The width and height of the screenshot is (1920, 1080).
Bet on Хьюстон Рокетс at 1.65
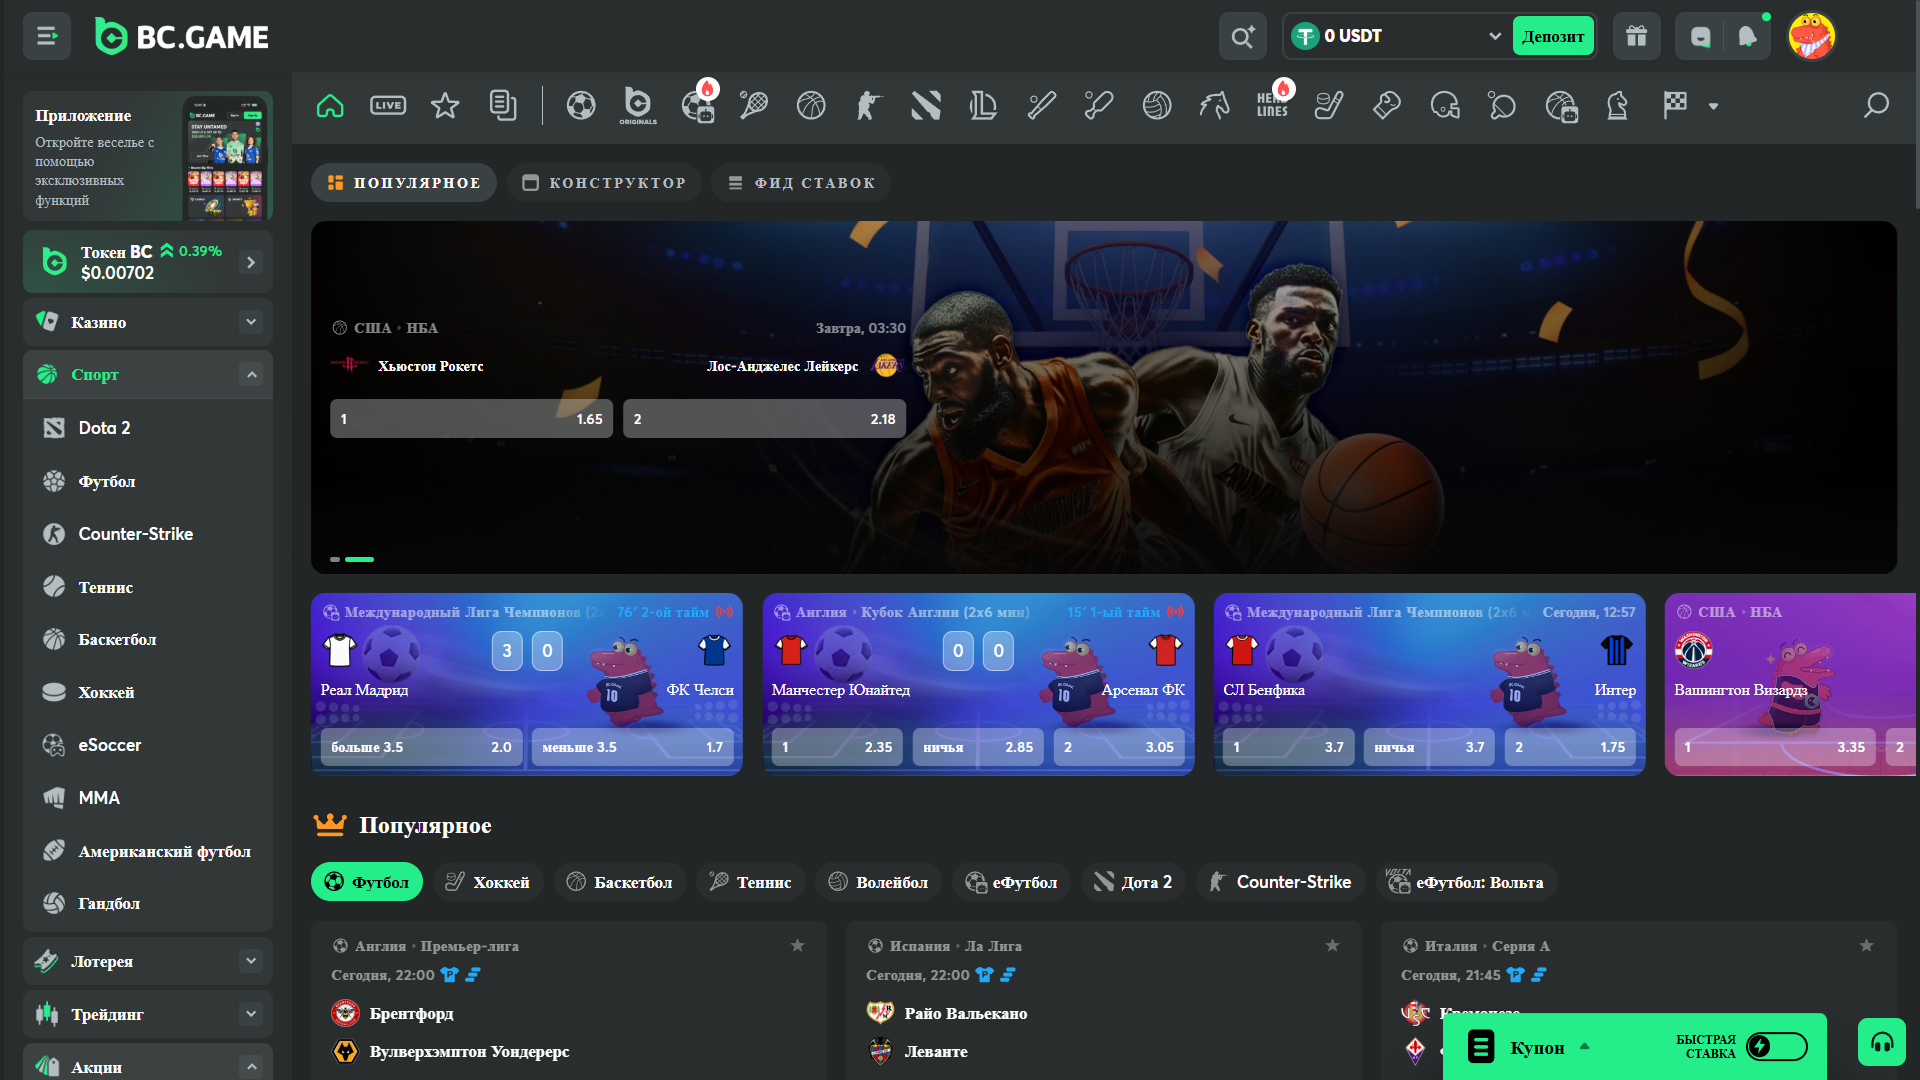(471, 419)
